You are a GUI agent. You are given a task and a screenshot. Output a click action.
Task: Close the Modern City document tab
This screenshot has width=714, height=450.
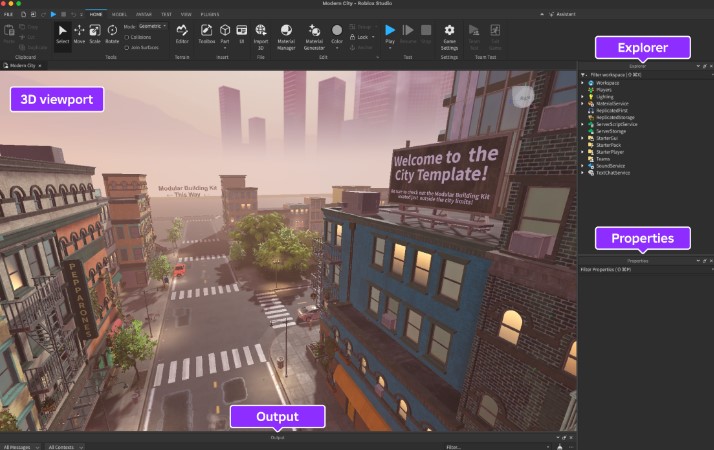40,66
